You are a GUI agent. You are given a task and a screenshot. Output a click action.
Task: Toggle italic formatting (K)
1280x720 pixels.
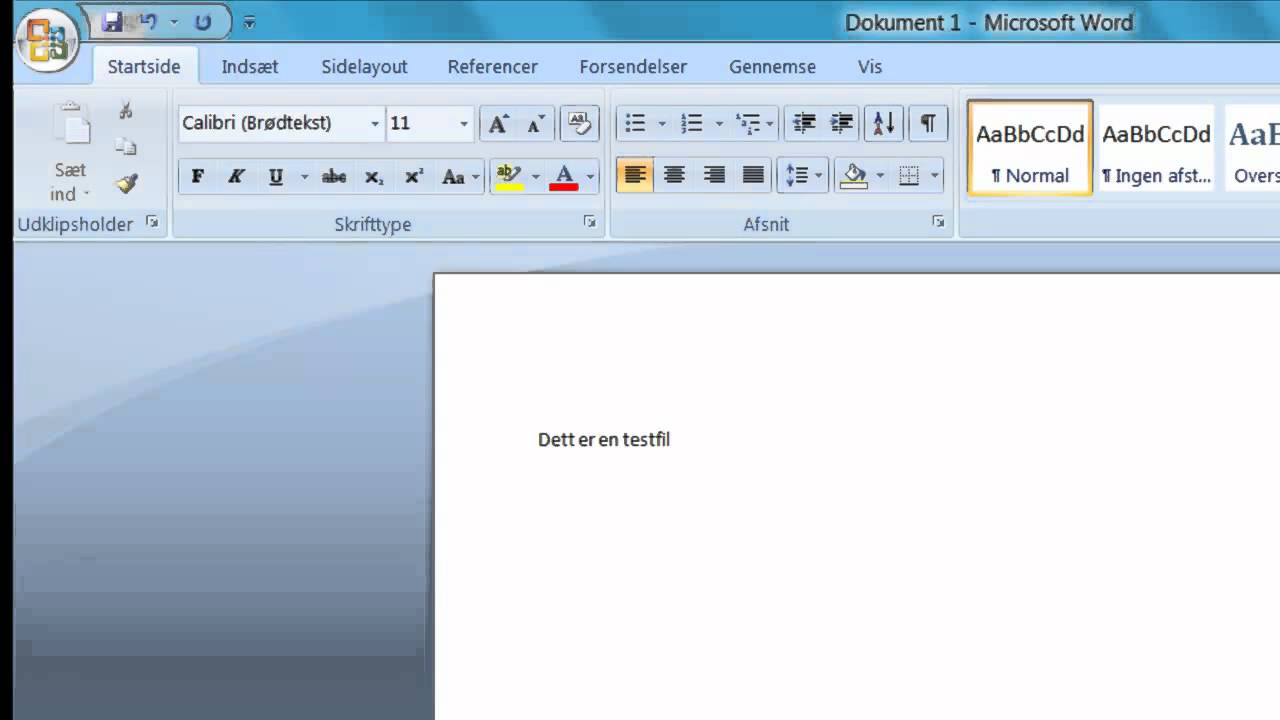[x=236, y=177]
